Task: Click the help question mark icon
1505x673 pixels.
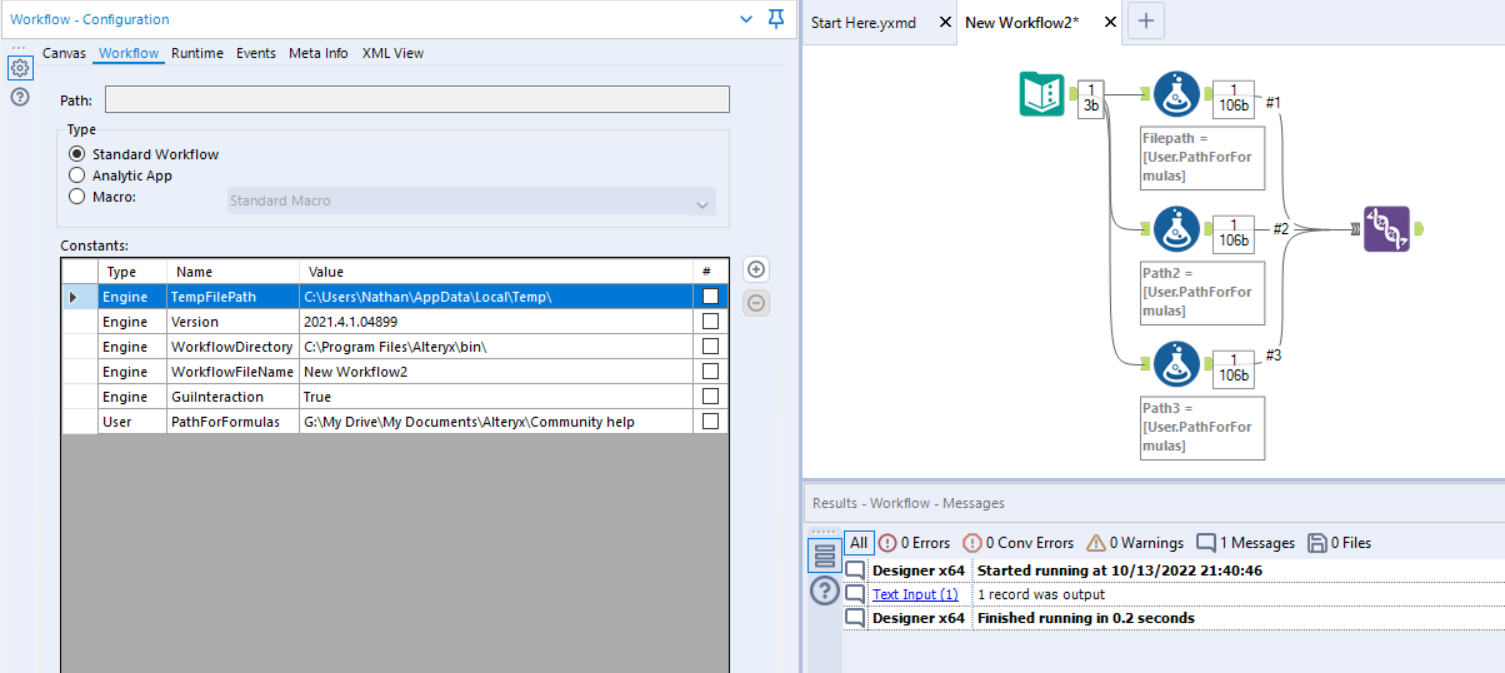Action: click(x=18, y=97)
